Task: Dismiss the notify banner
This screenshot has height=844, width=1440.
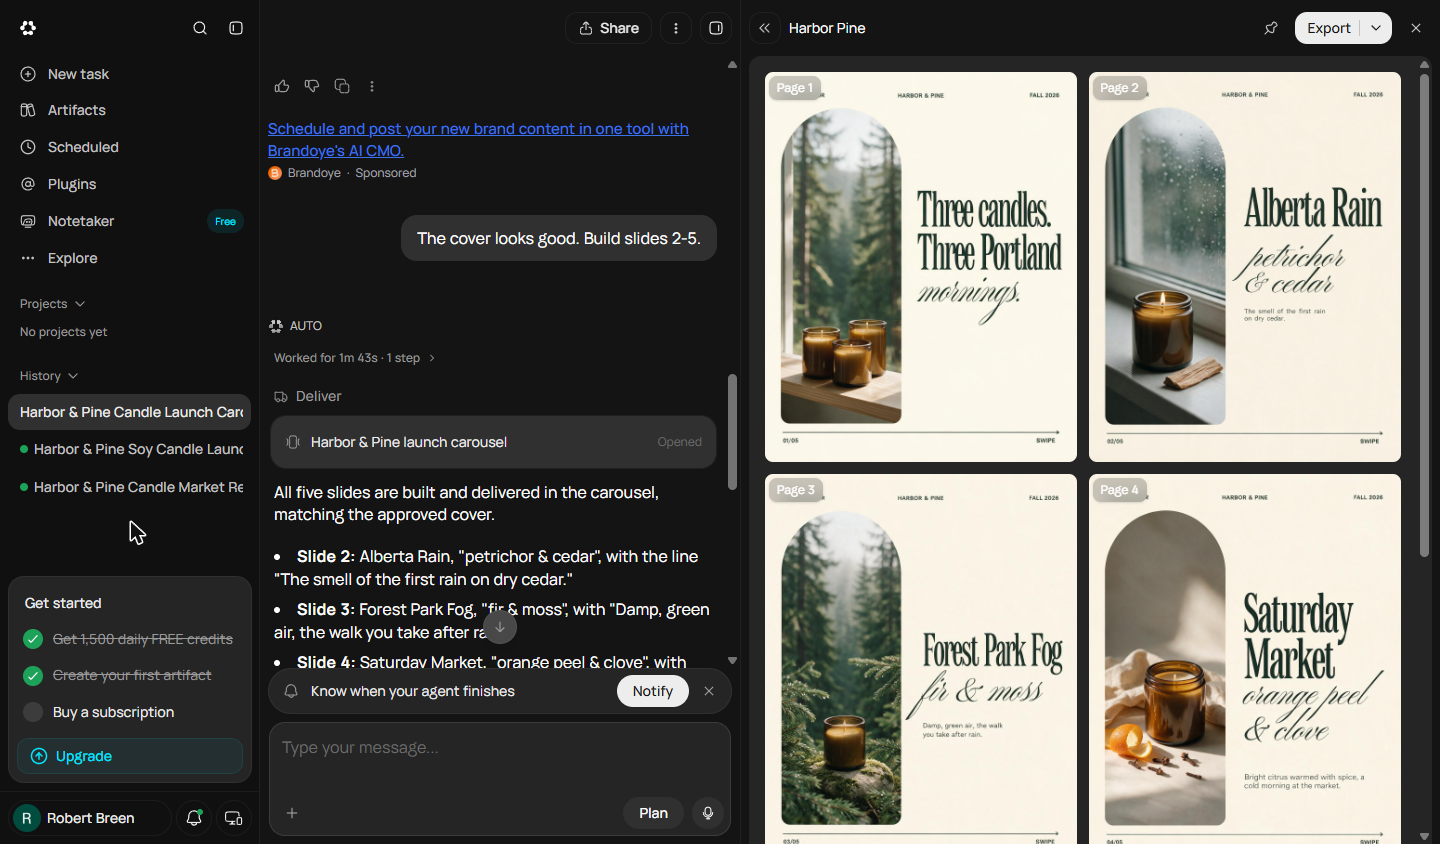Action: coord(709,691)
